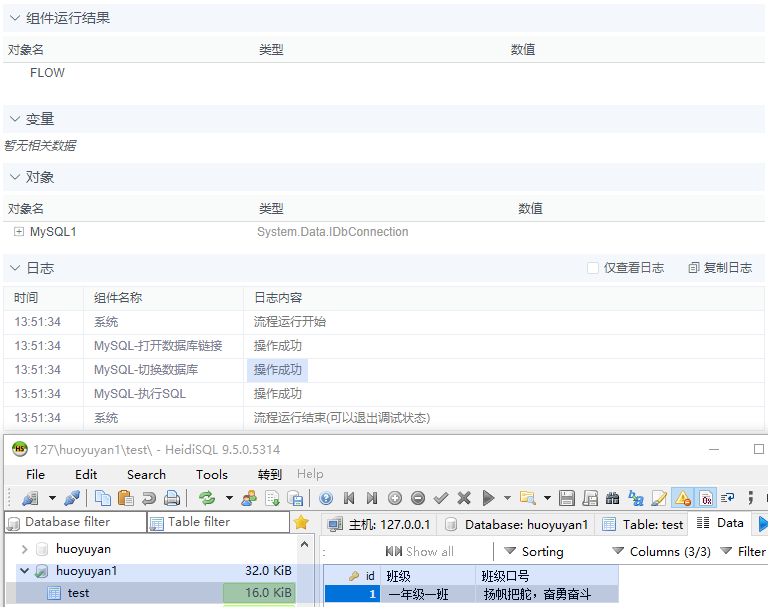Toggle the stop on errors warning icon
Viewport: 768px width, 607px height.
pos(682,498)
